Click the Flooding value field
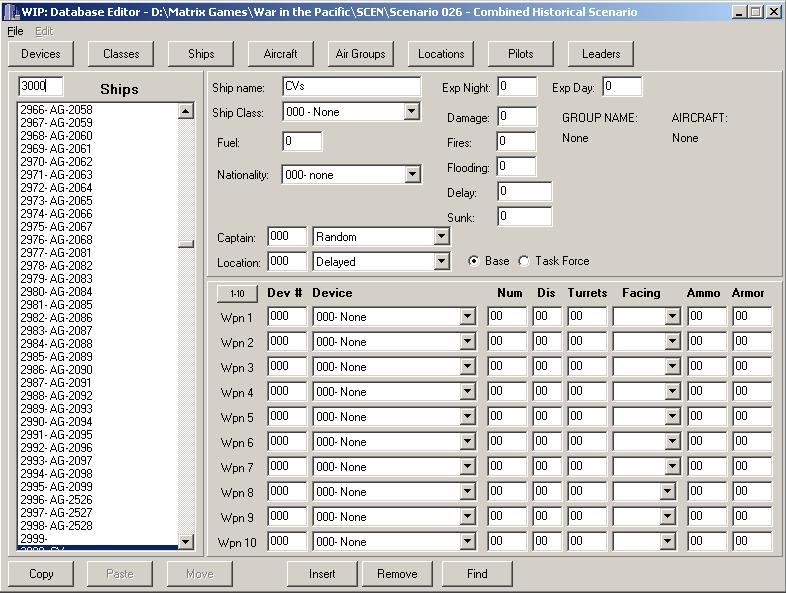The height and width of the screenshot is (593, 786). (x=516, y=166)
